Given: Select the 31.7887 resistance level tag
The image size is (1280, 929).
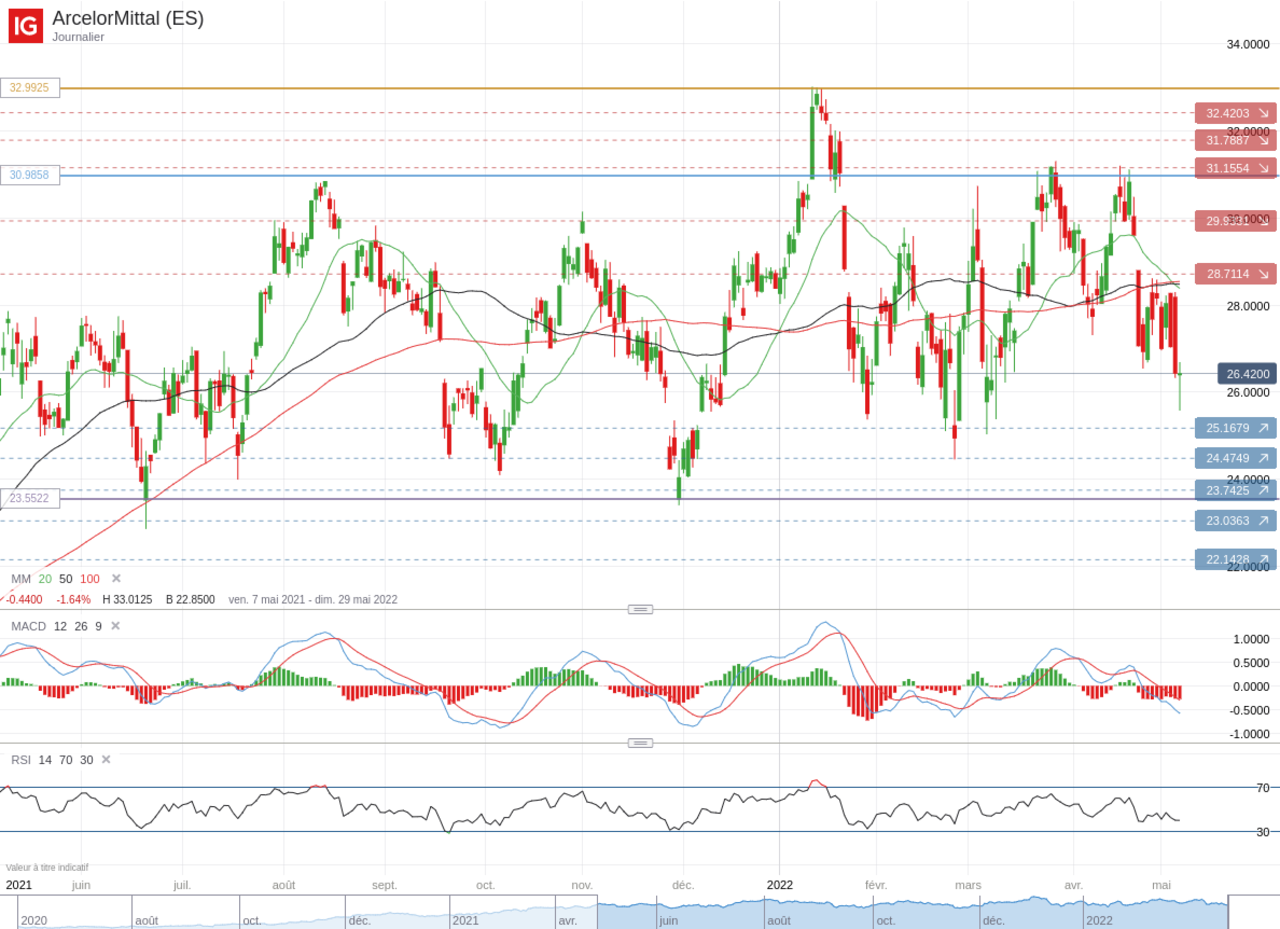Looking at the screenshot, I should pyautogui.click(x=1235, y=140).
